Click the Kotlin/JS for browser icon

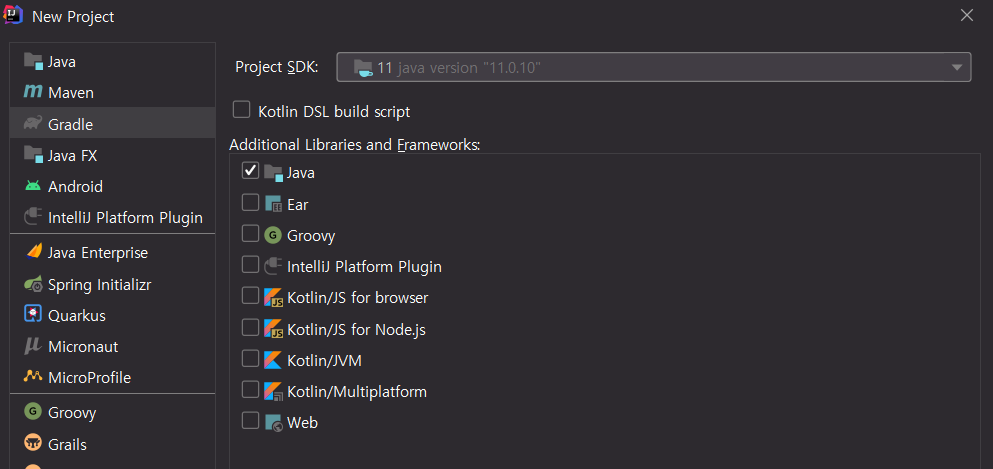[x=274, y=297]
